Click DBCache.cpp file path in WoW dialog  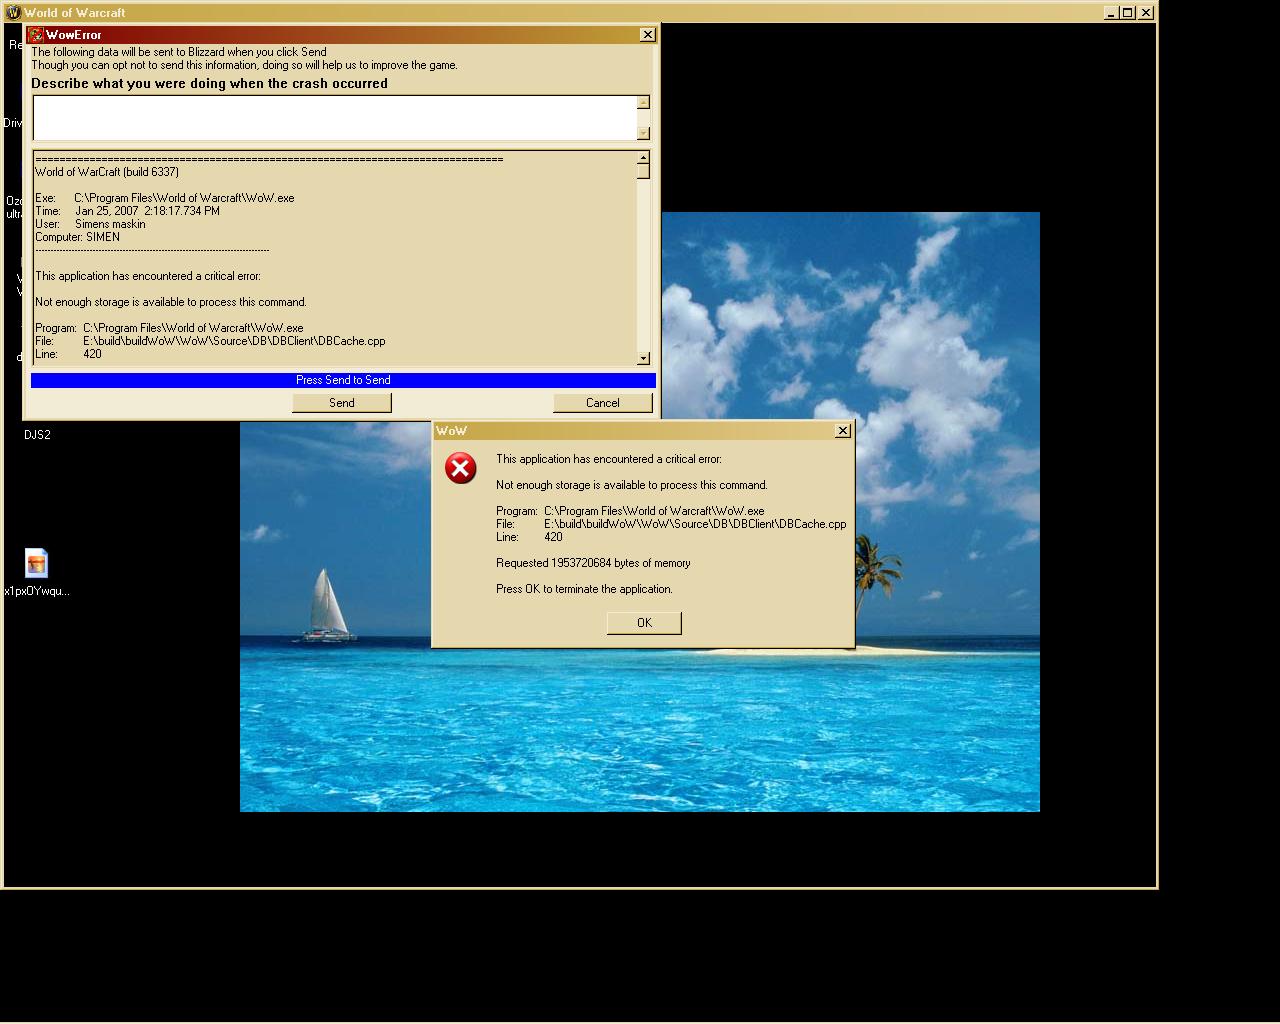(695, 524)
